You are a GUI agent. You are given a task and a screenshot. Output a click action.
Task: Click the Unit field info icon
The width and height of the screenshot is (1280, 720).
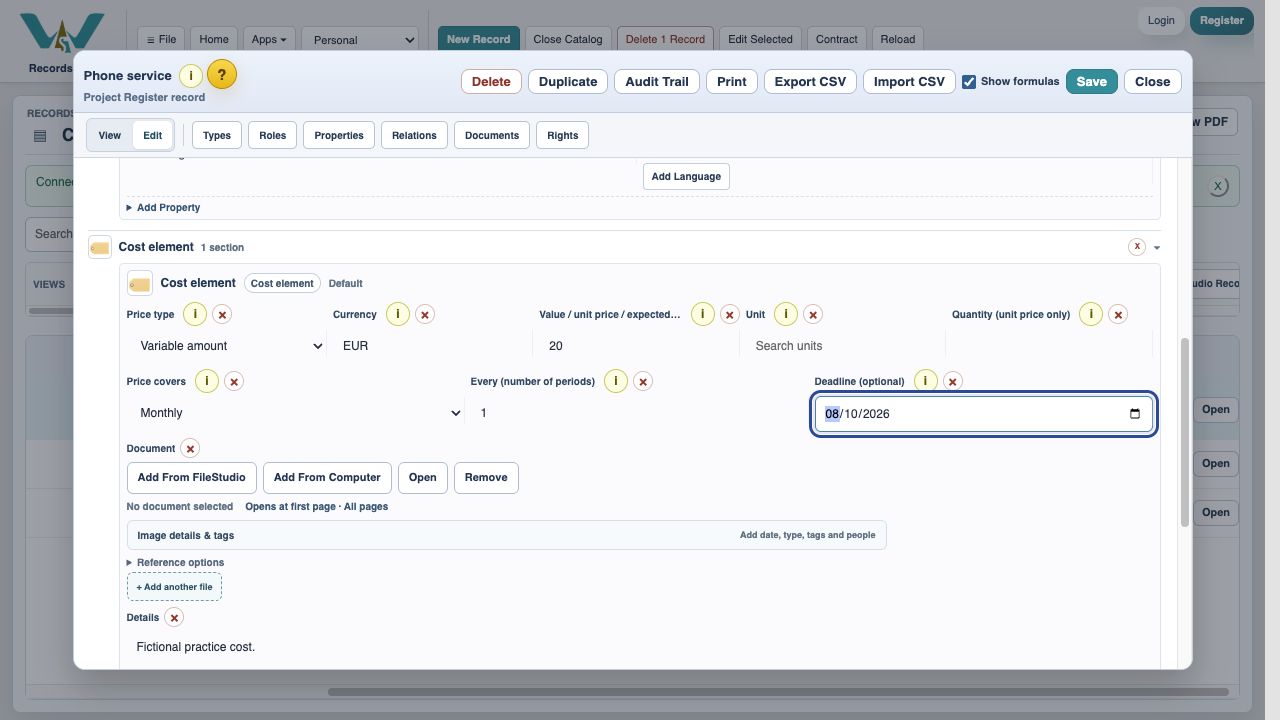pyautogui.click(x=786, y=314)
